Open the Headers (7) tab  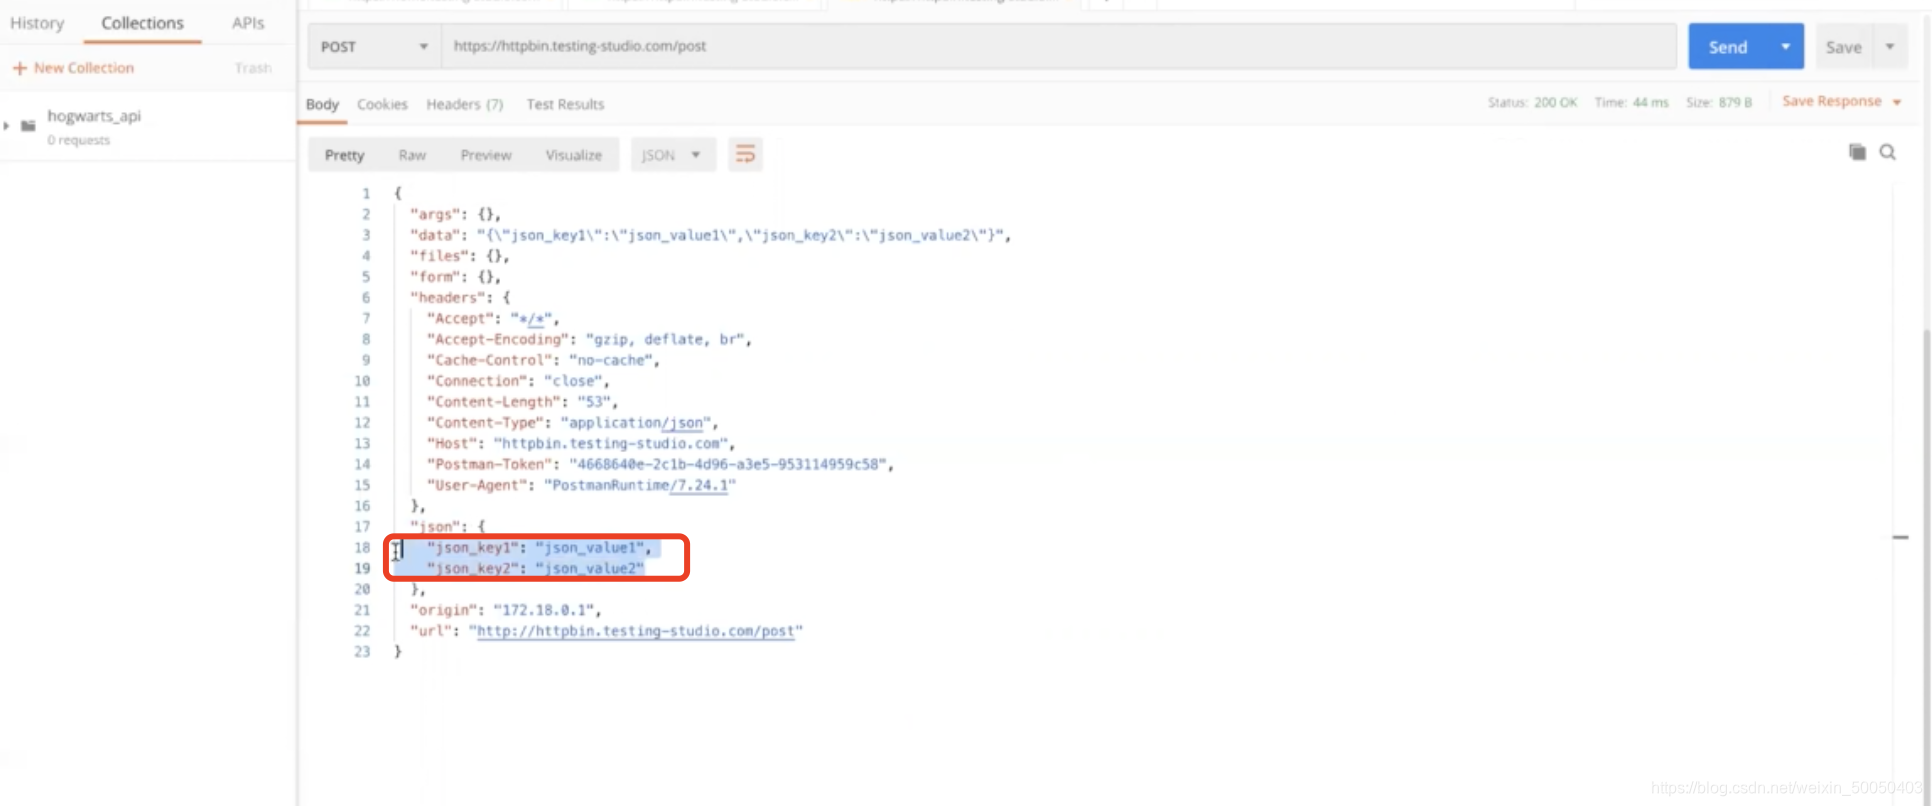[x=464, y=104]
